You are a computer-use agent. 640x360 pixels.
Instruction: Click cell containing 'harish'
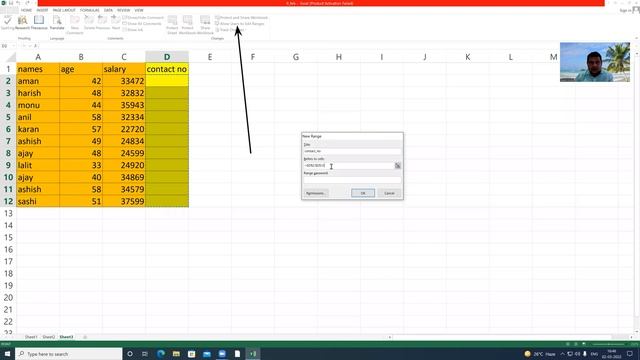coord(38,93)
